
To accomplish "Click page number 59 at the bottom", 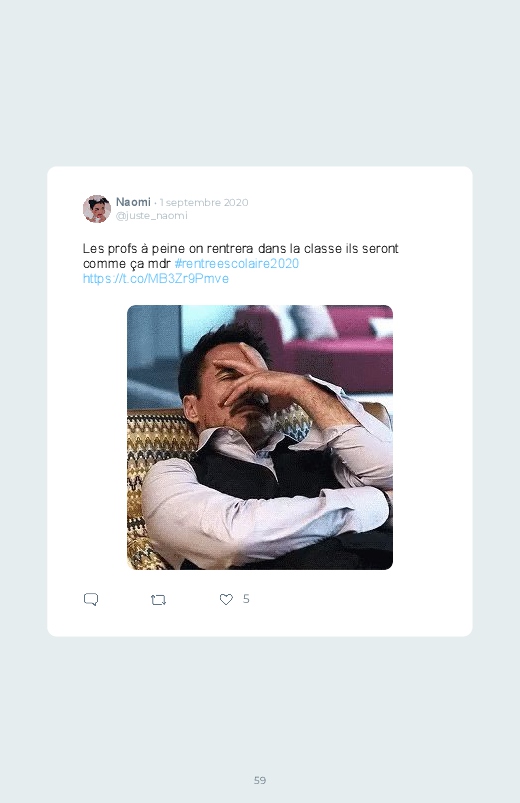I will (260, 780).
